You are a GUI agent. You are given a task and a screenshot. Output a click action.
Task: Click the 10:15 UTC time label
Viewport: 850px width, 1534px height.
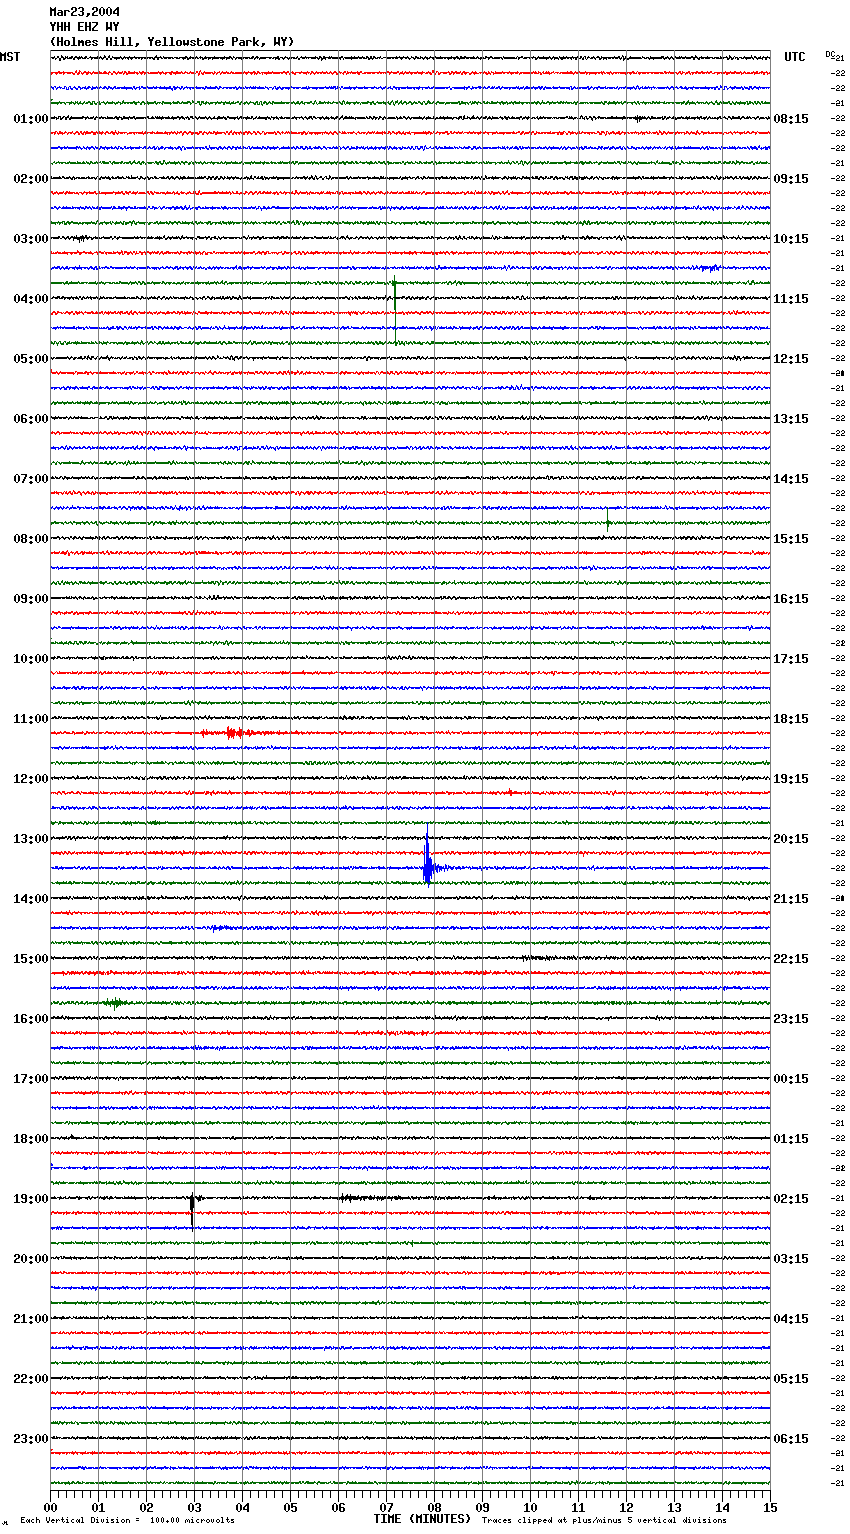coord(791,239)
